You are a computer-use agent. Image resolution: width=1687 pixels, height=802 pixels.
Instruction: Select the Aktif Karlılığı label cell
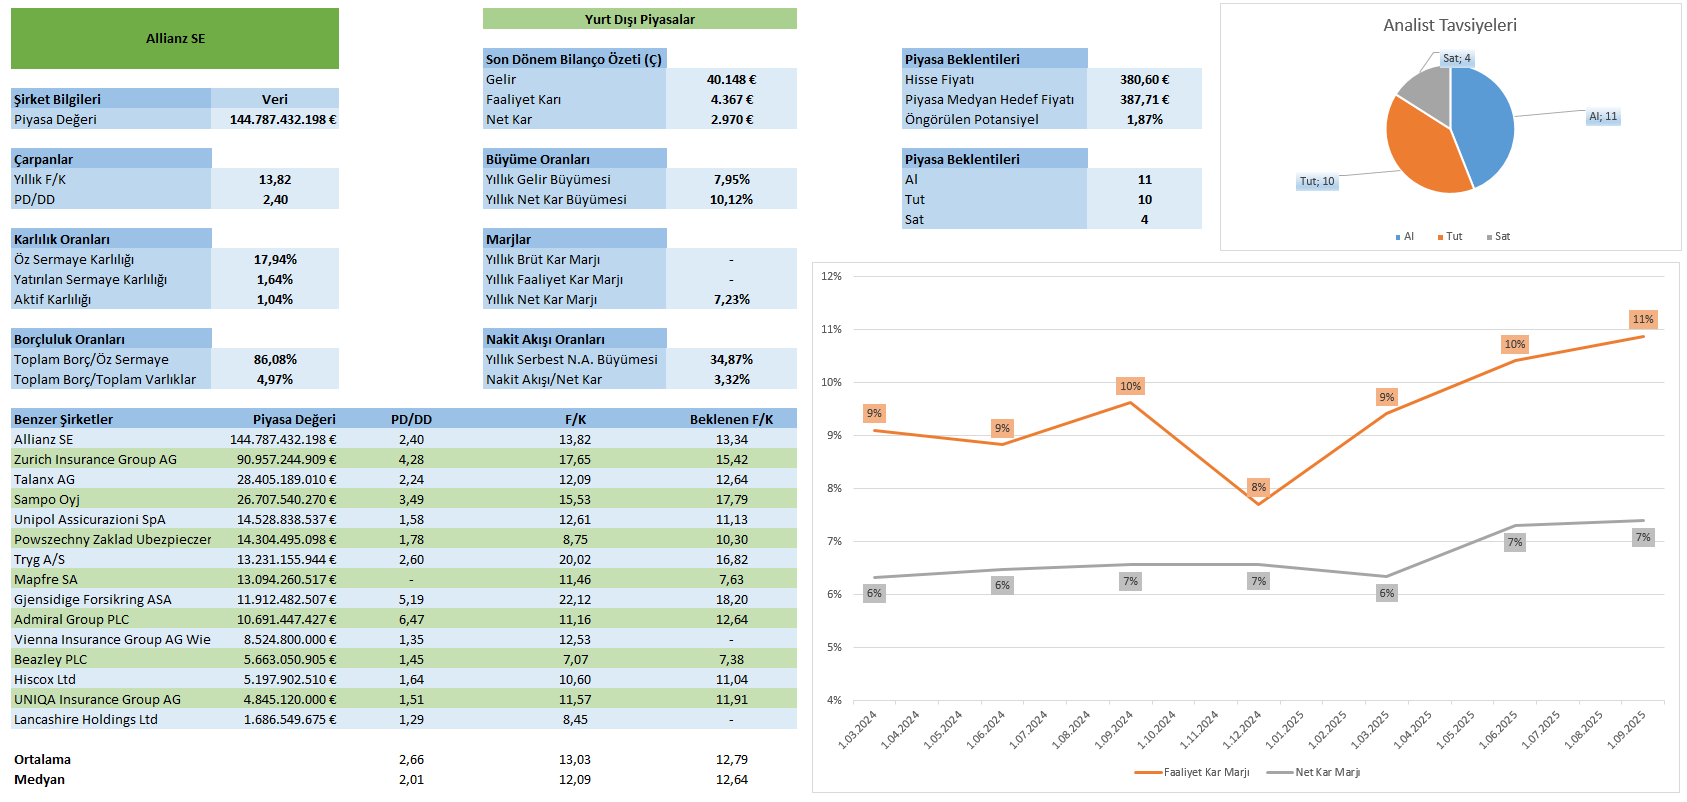point(111,299)
